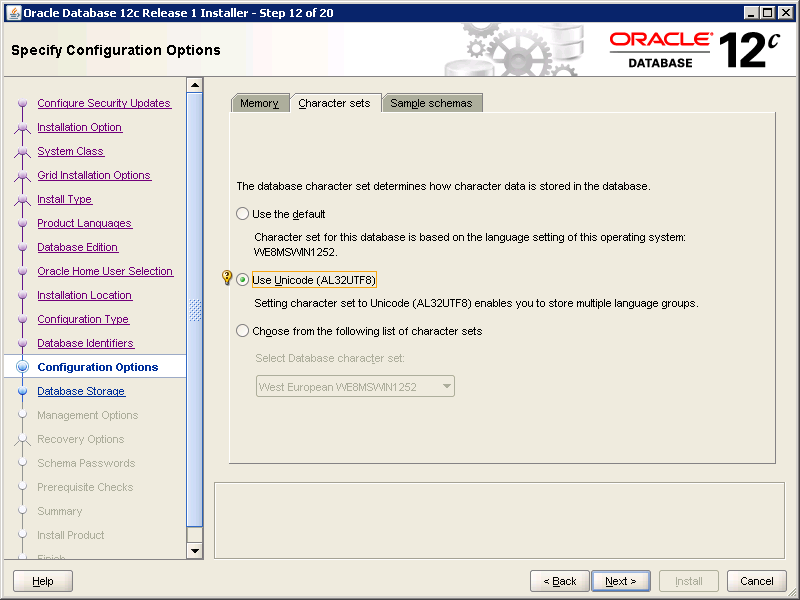
Task: Go to Database Identifiers step
Action: [x=86, y=343]
